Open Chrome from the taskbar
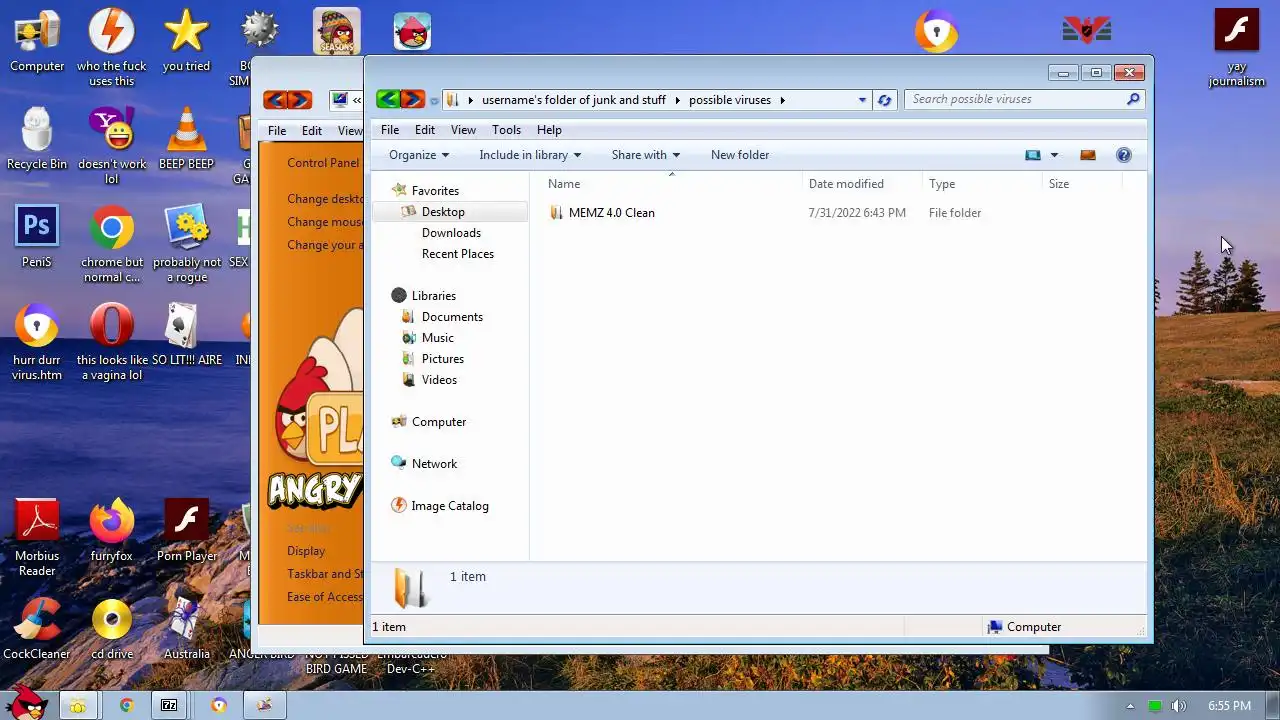Screen dimensions: 1280x720 pos(127,705)
